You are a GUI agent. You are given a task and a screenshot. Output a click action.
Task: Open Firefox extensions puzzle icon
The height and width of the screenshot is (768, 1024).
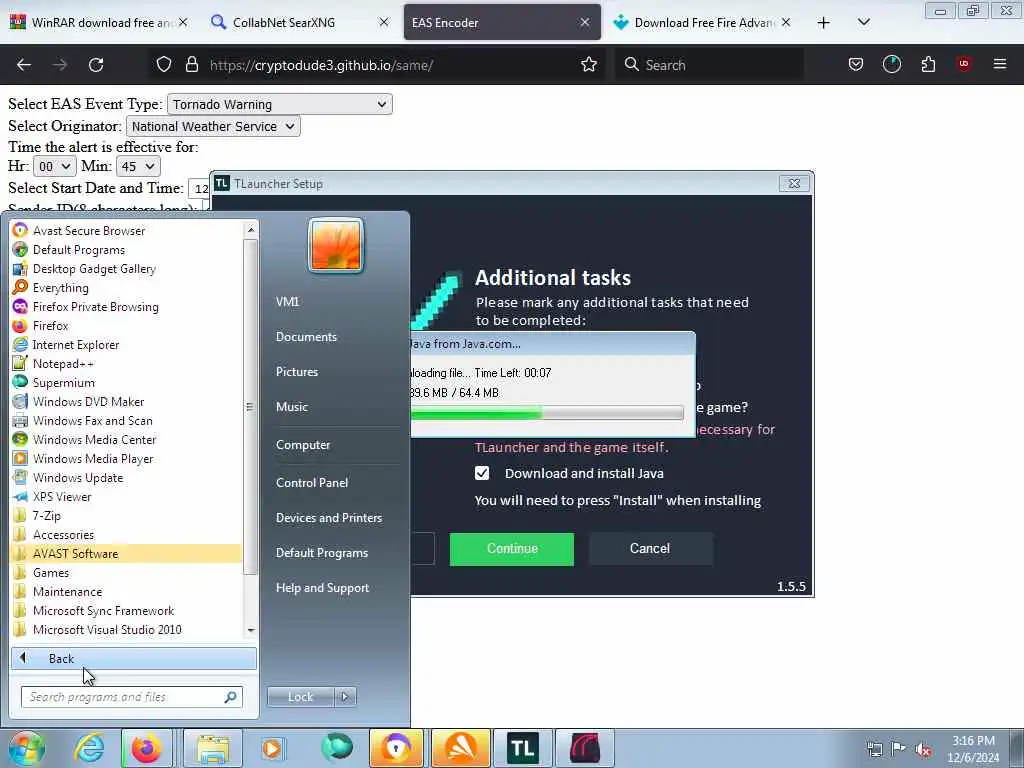coord(928,64)
